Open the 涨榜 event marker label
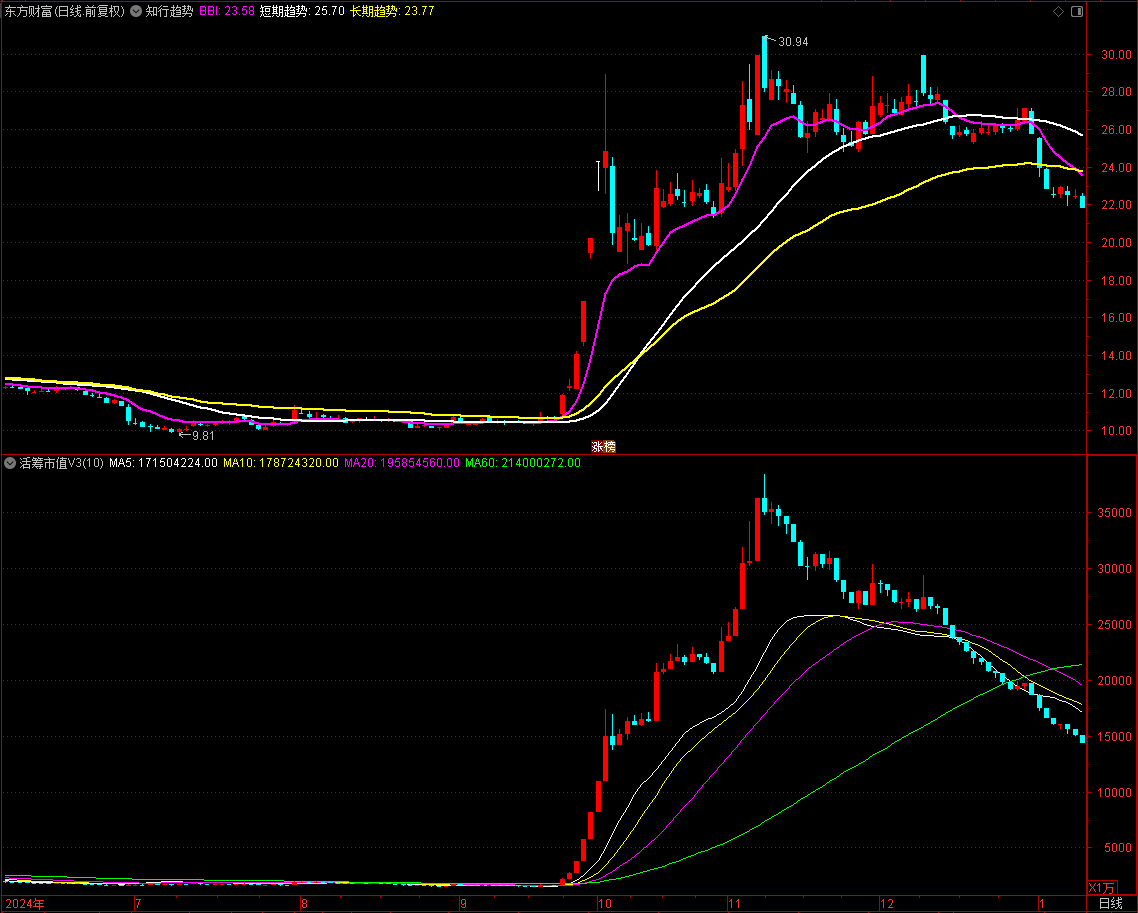The width and height of the screenshot is (1138, 913). (x=603, y=447)
